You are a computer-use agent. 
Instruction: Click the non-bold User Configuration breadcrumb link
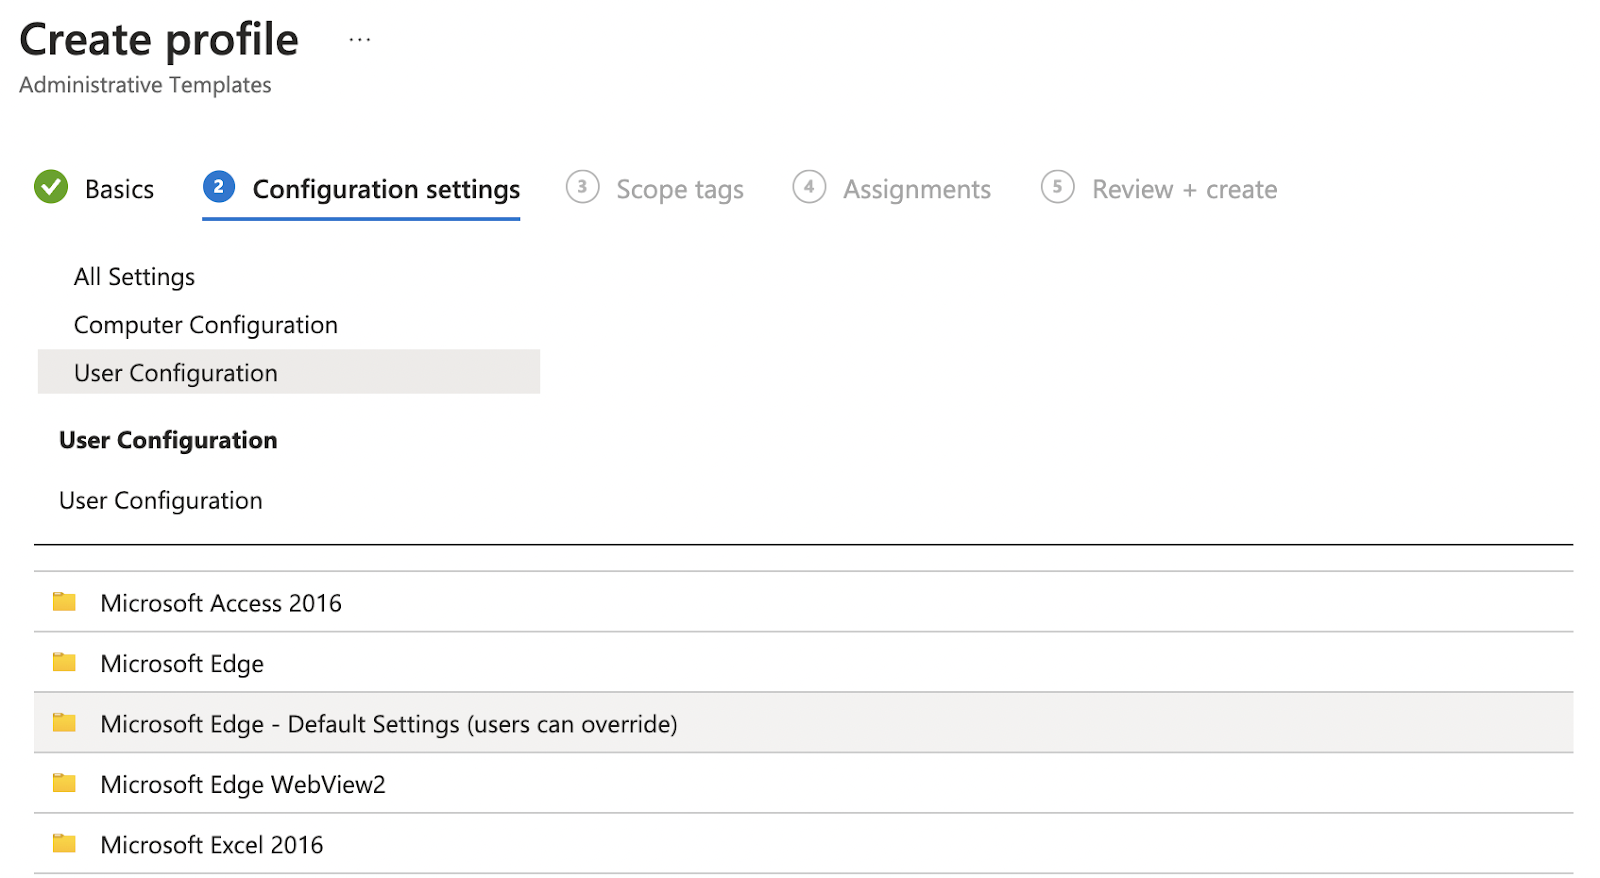(x=161, y=500)
